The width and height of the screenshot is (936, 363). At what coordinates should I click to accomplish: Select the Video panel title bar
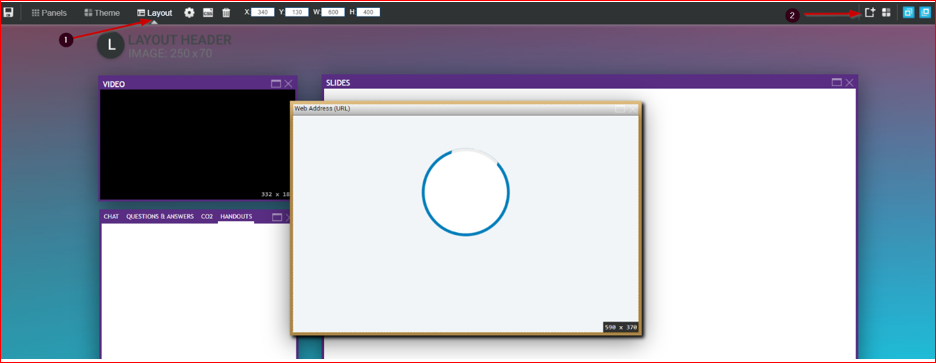197,84
